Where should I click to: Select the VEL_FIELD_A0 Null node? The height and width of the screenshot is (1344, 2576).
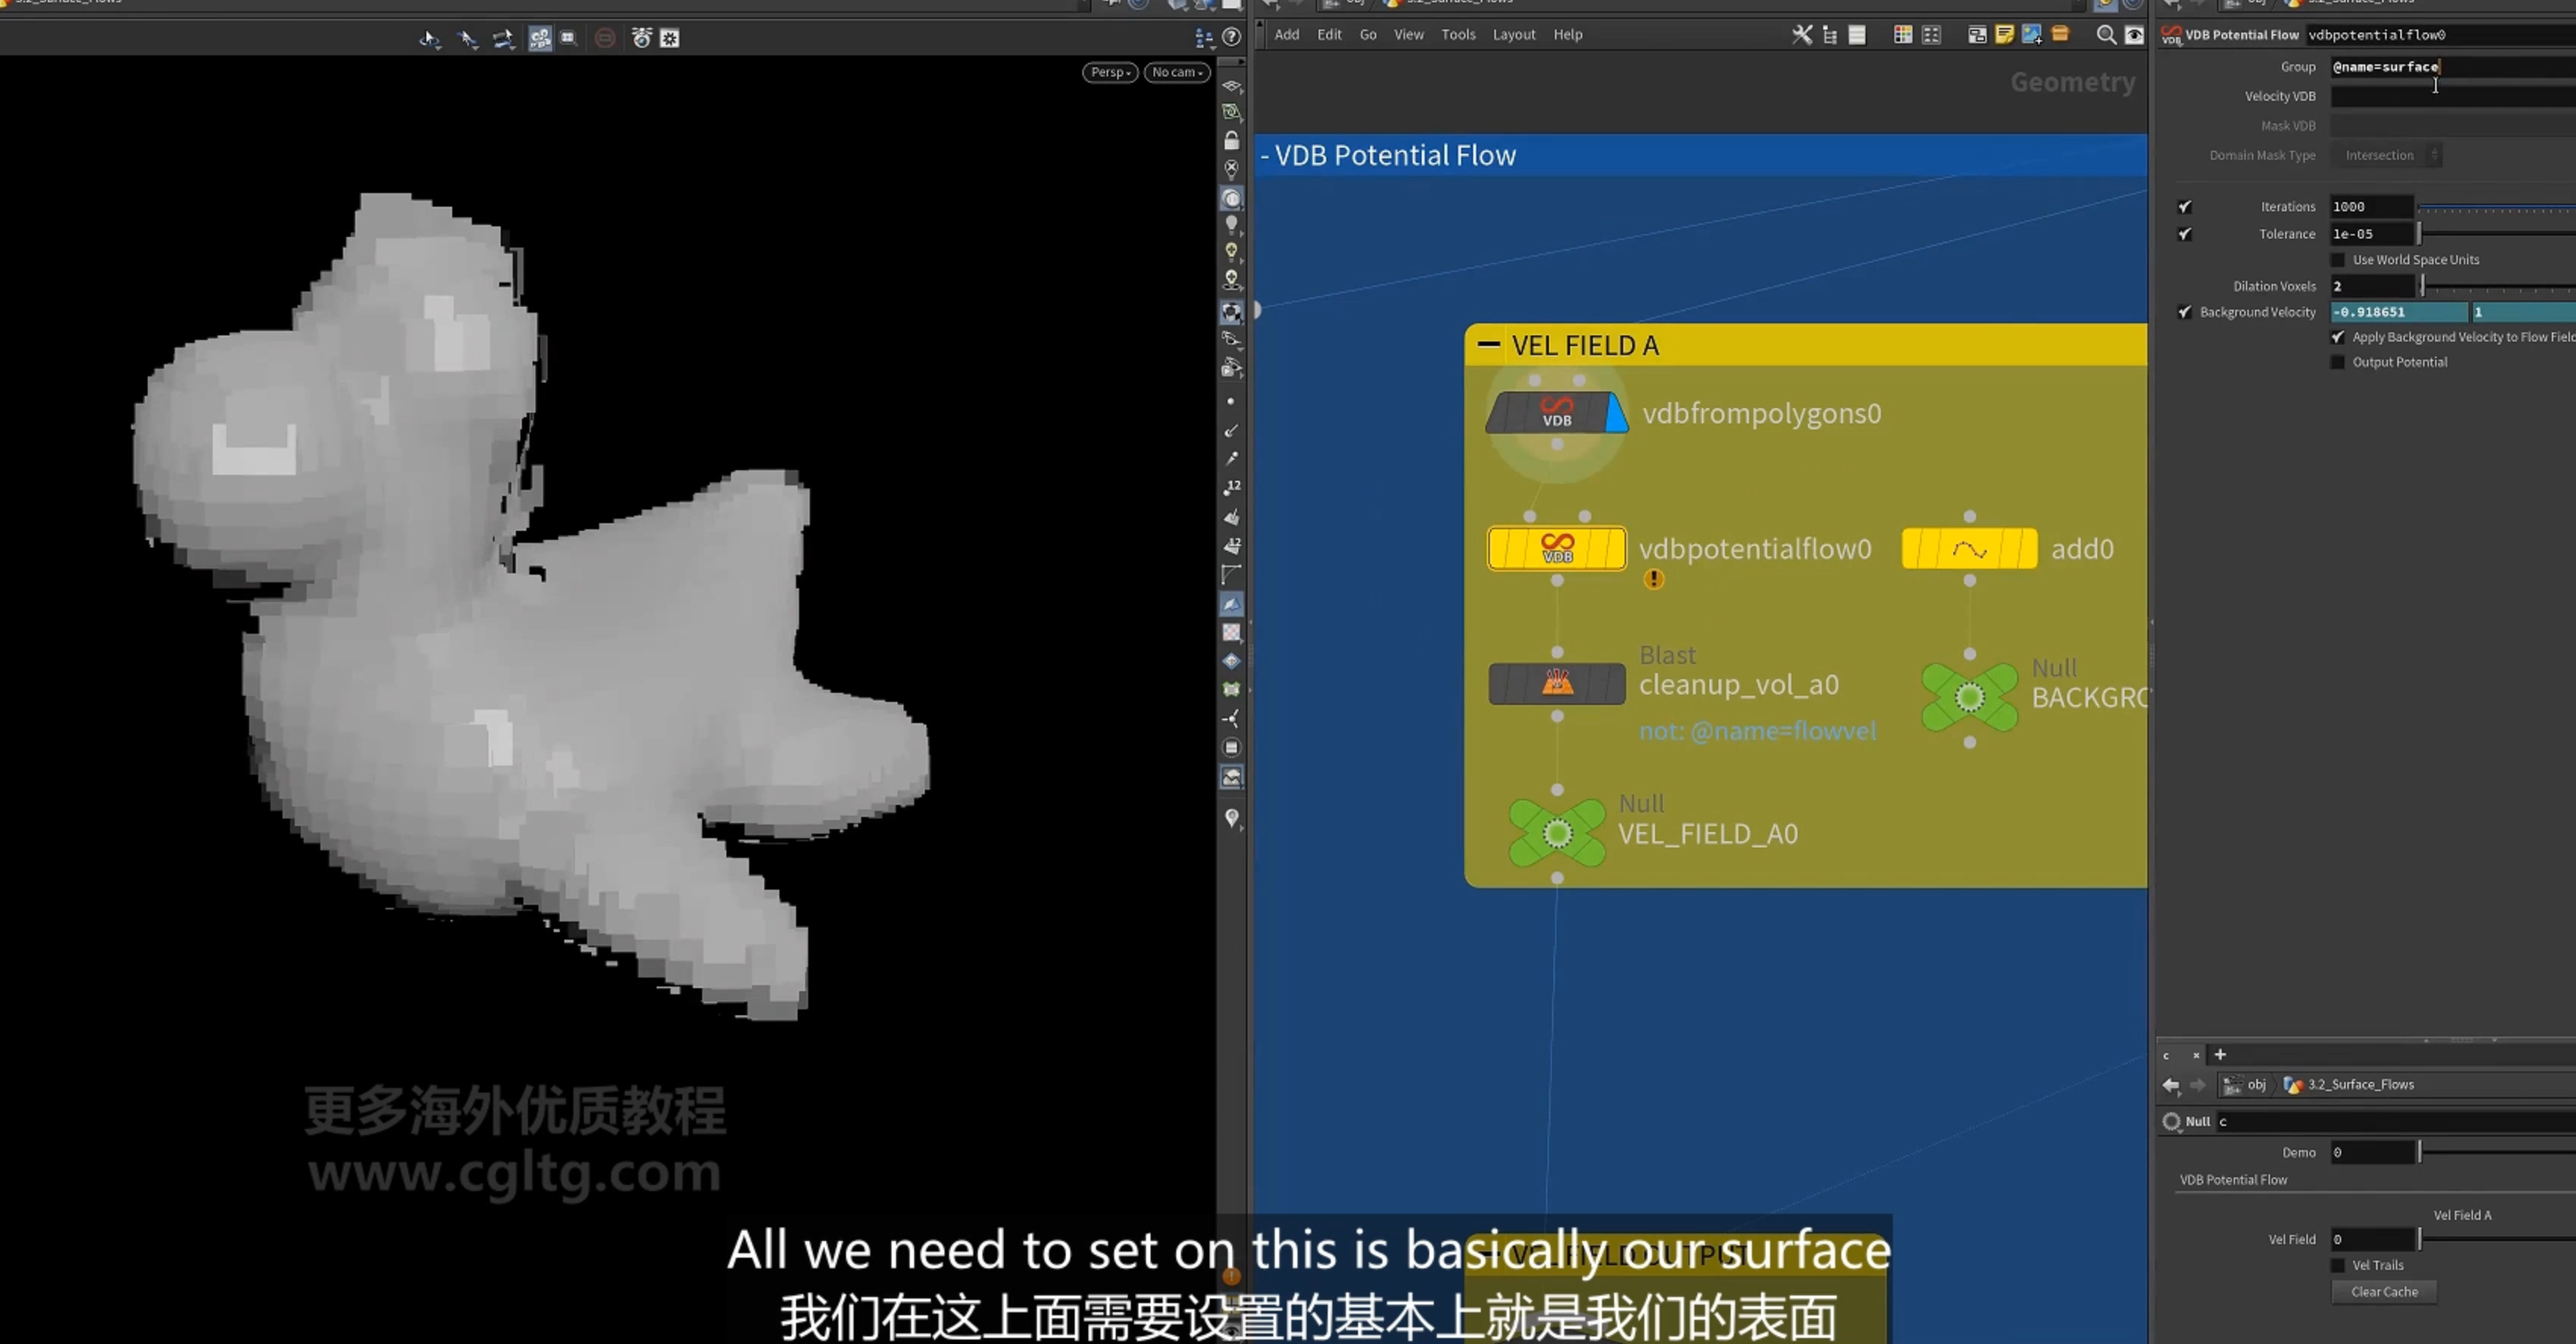click(1557, 833)
